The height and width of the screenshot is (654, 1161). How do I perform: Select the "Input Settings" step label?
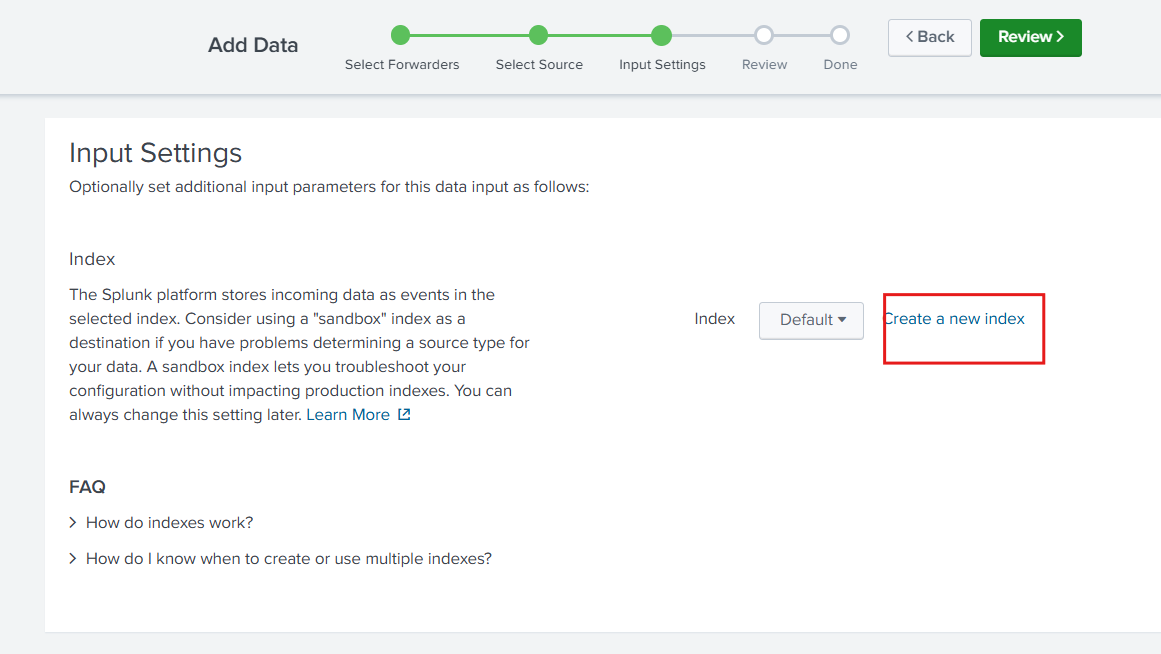pos(662,65)
